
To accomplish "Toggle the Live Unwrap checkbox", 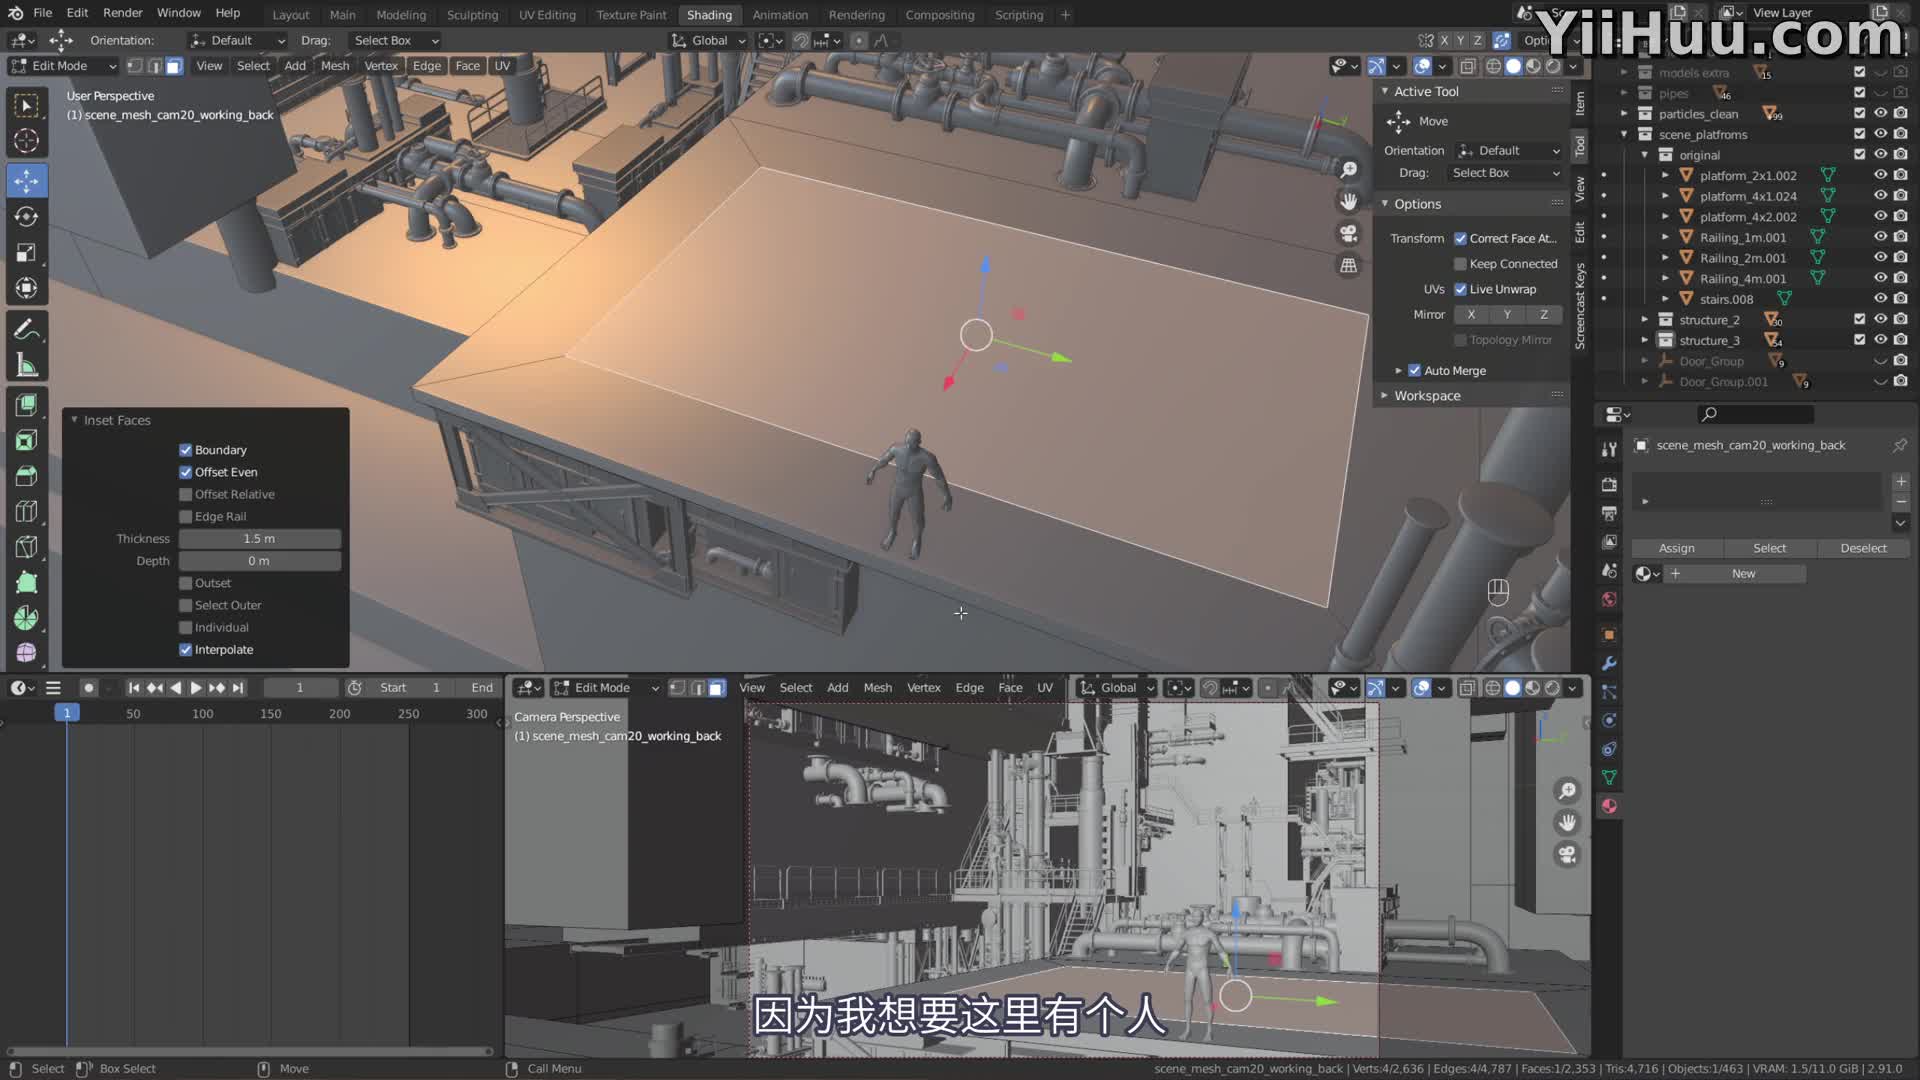I will (1460, 289).
